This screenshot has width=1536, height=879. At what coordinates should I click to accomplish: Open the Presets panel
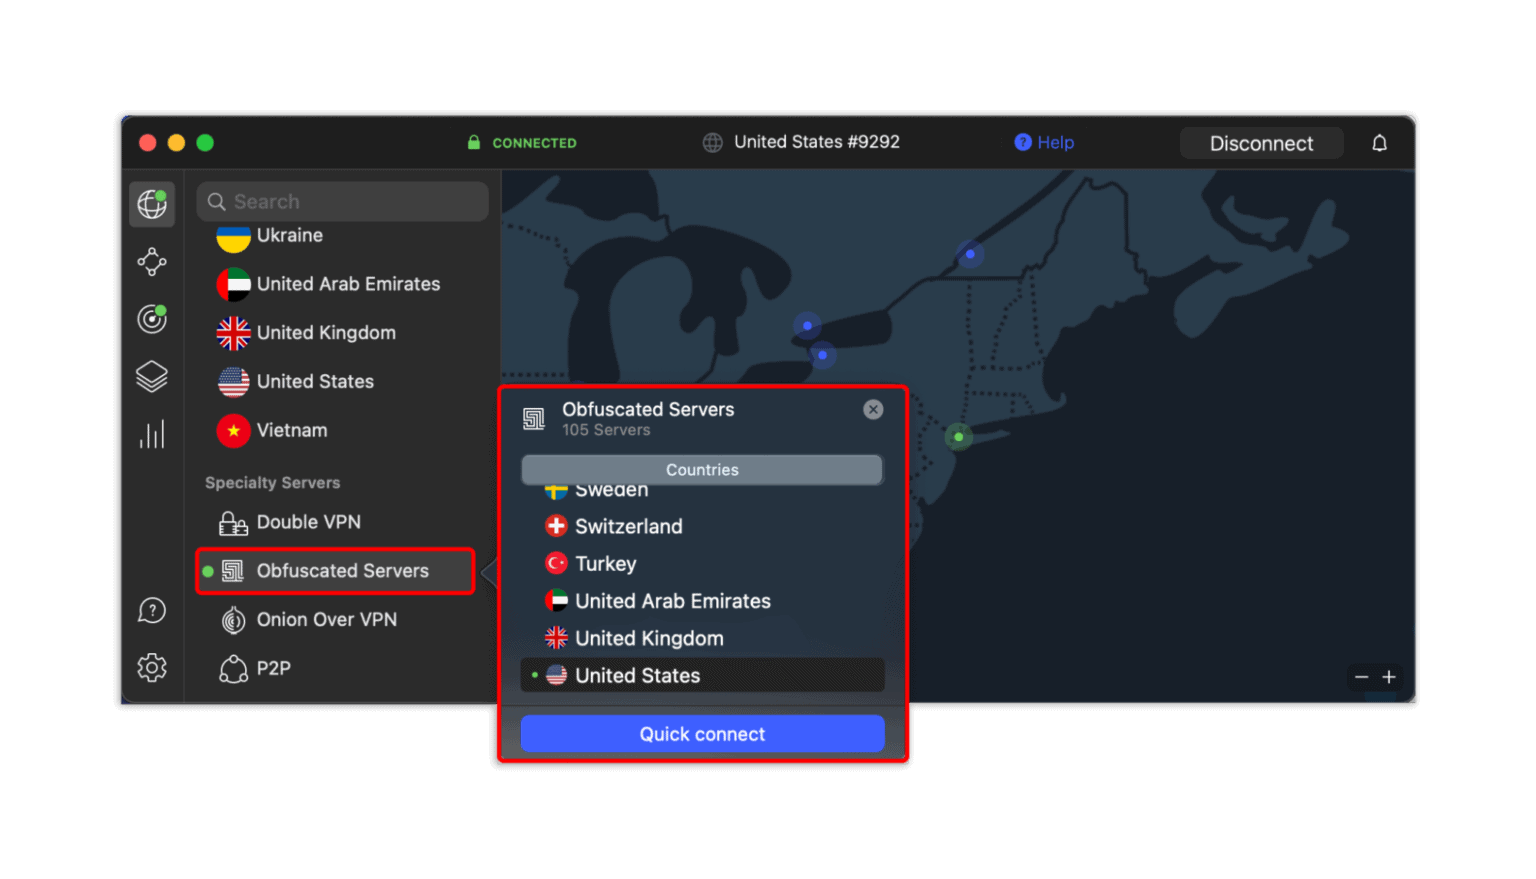tap(151, 376)
